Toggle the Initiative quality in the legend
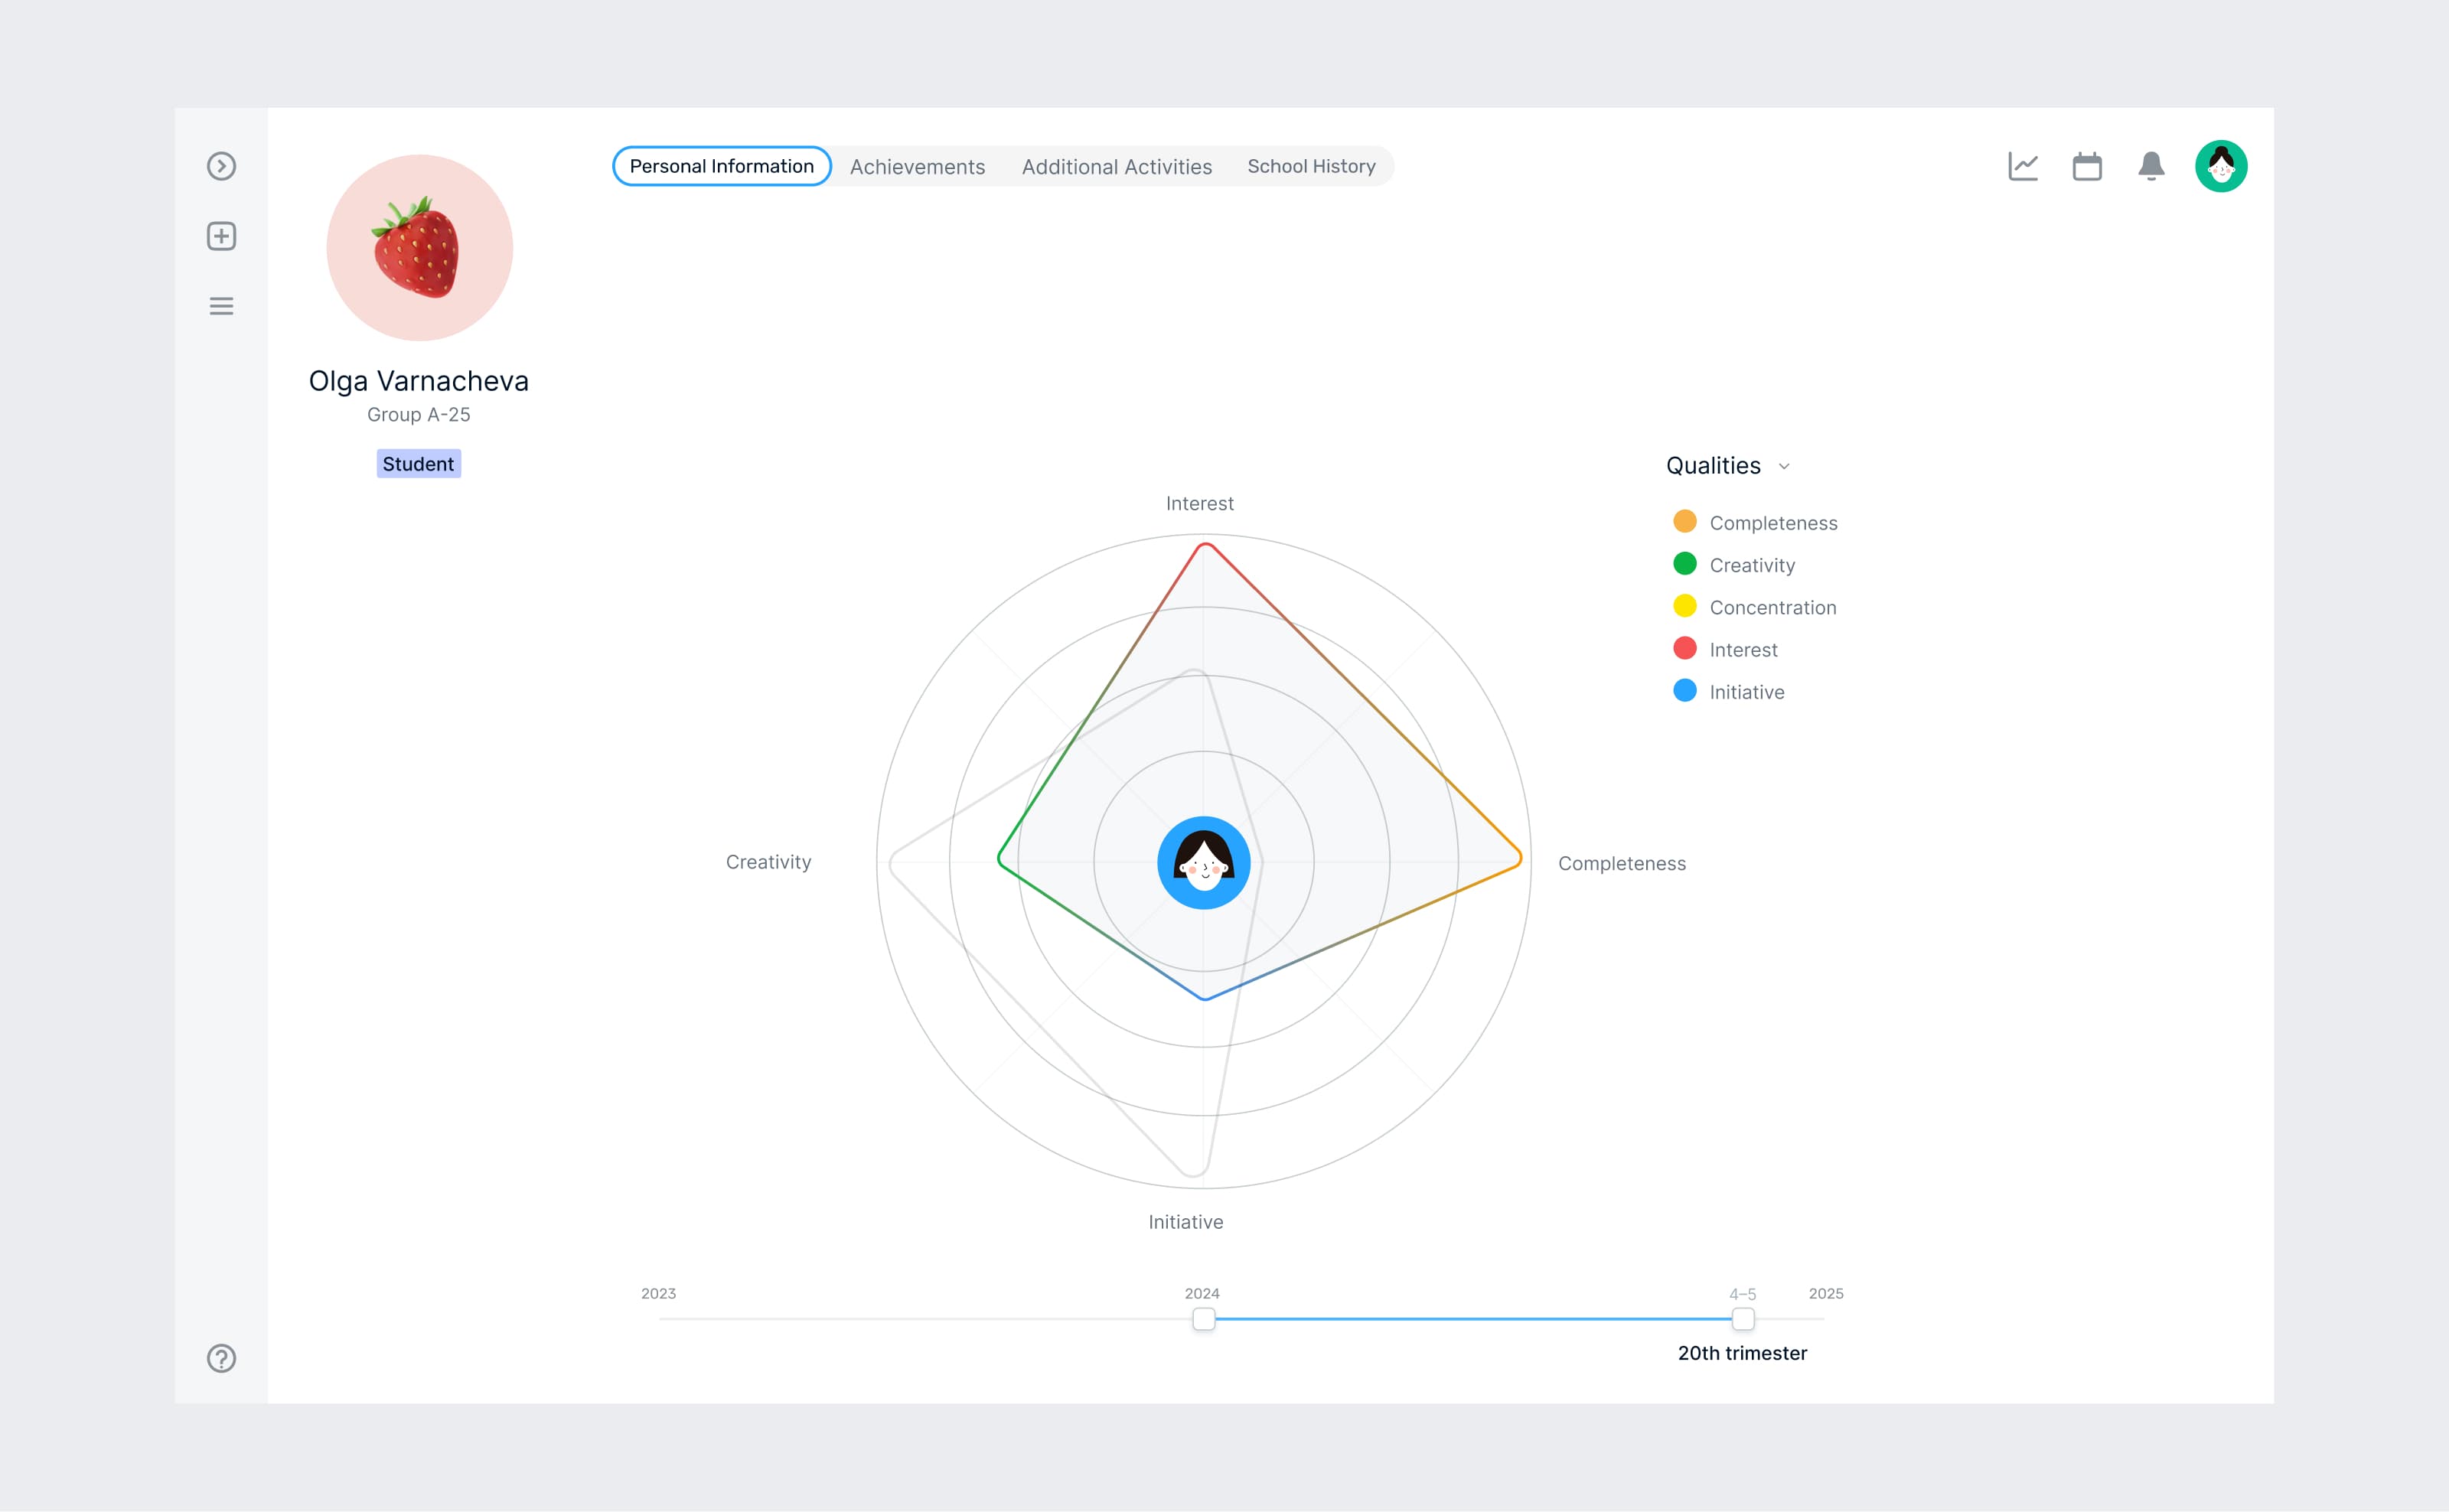This screenshot has width=2449, height=1512. click(x=1746, y=691)
